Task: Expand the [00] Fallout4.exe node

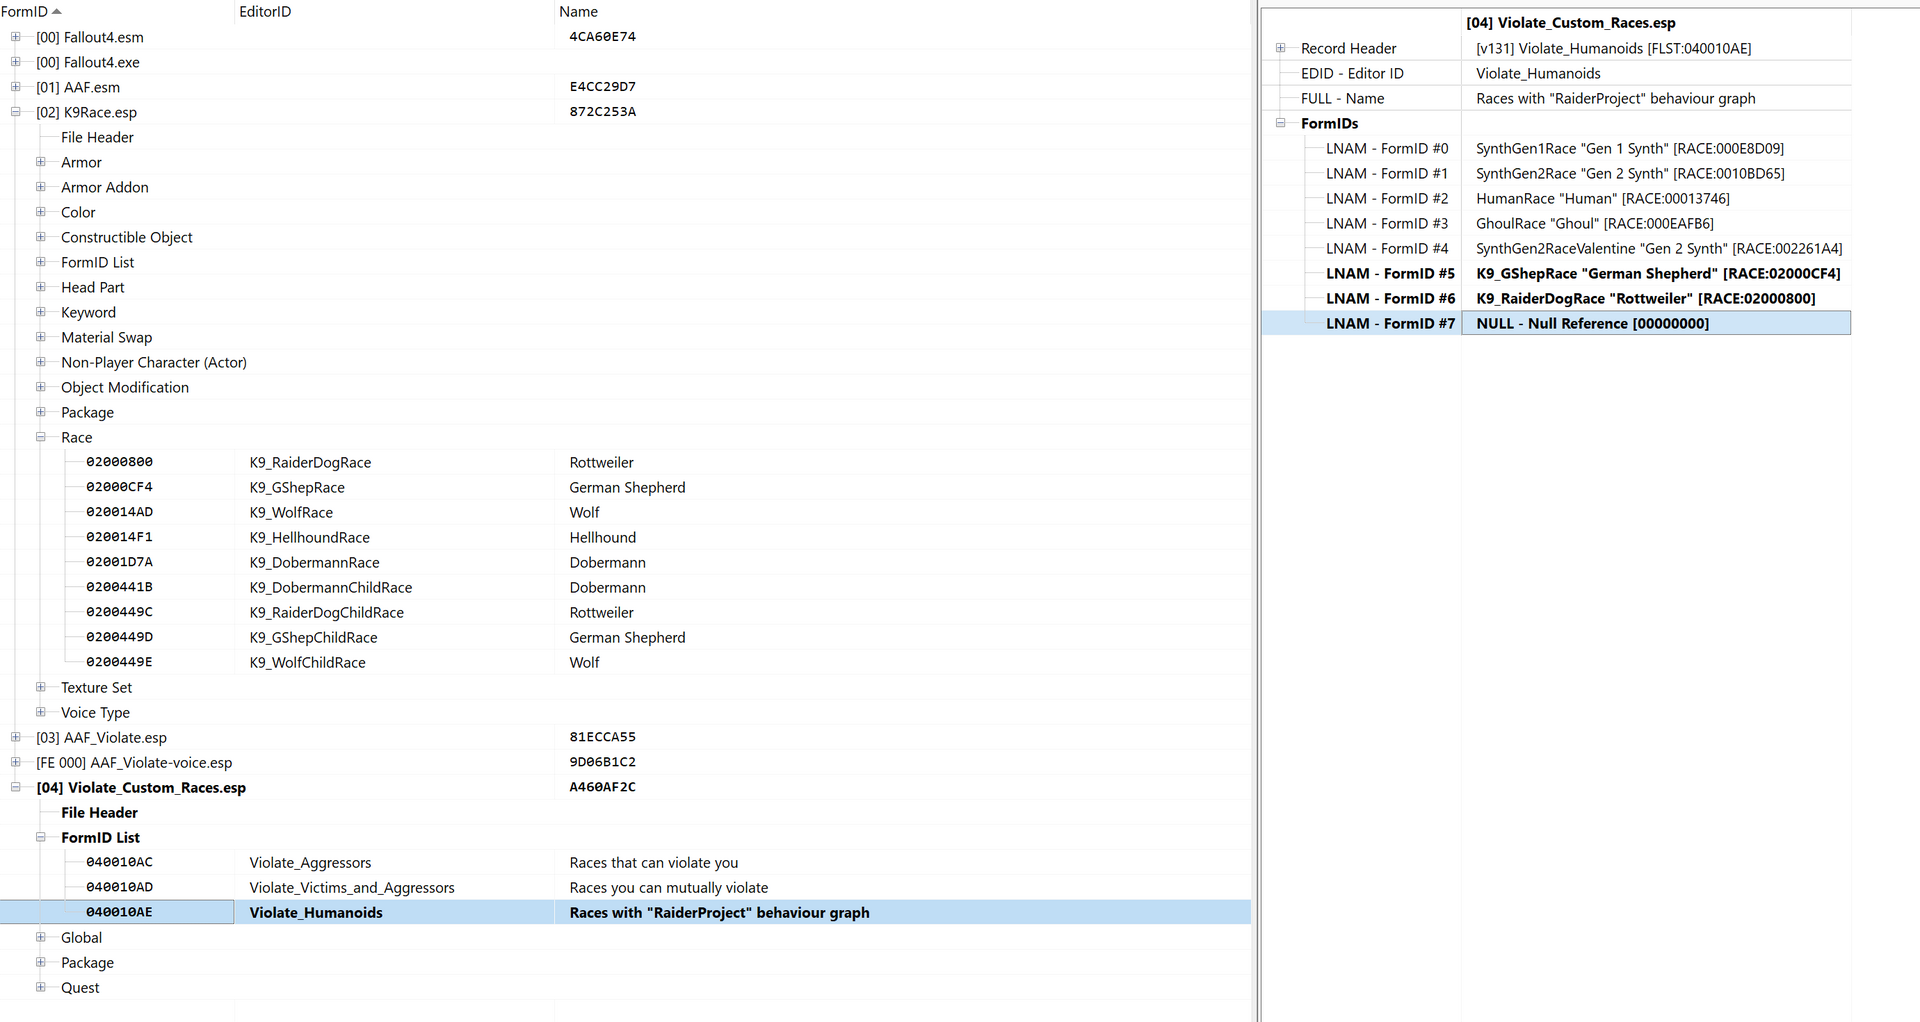Action: click(15, 62)
